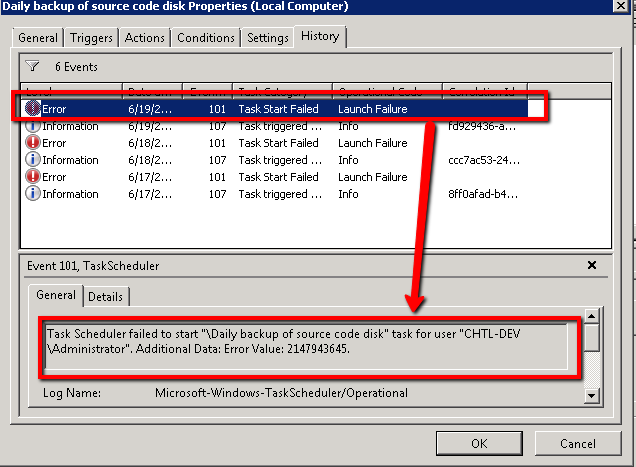Screen dimensions: 636x467
Task: Switch to the Triggers tab
Action: [92, 38]
